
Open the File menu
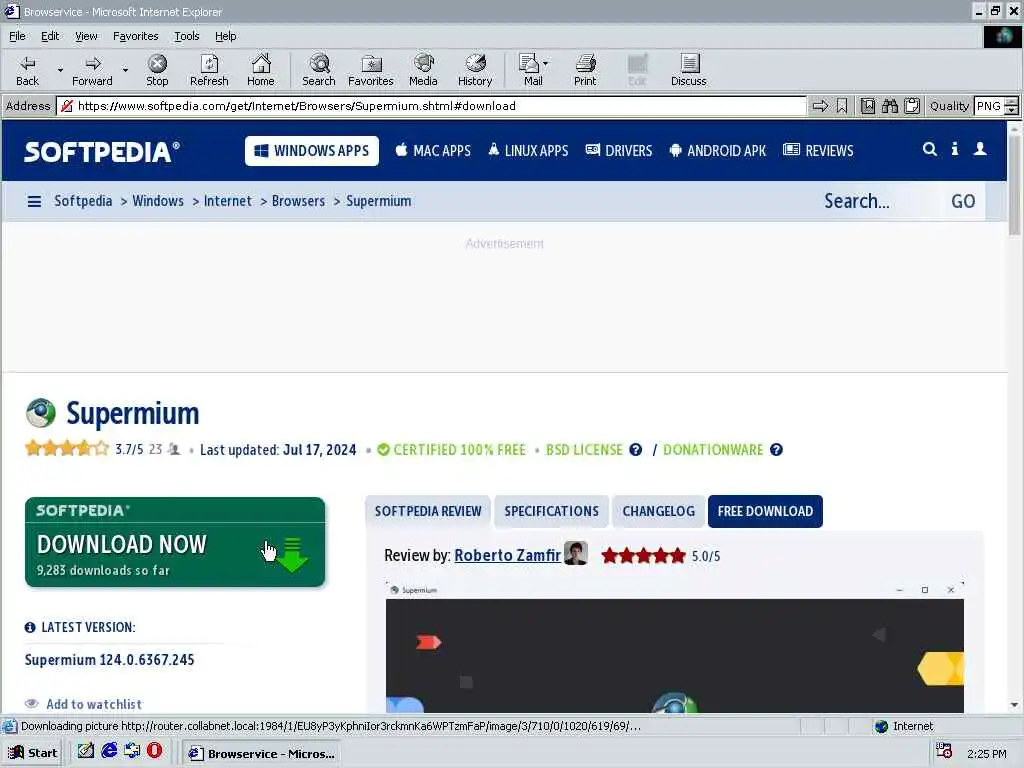click(17, 36)
